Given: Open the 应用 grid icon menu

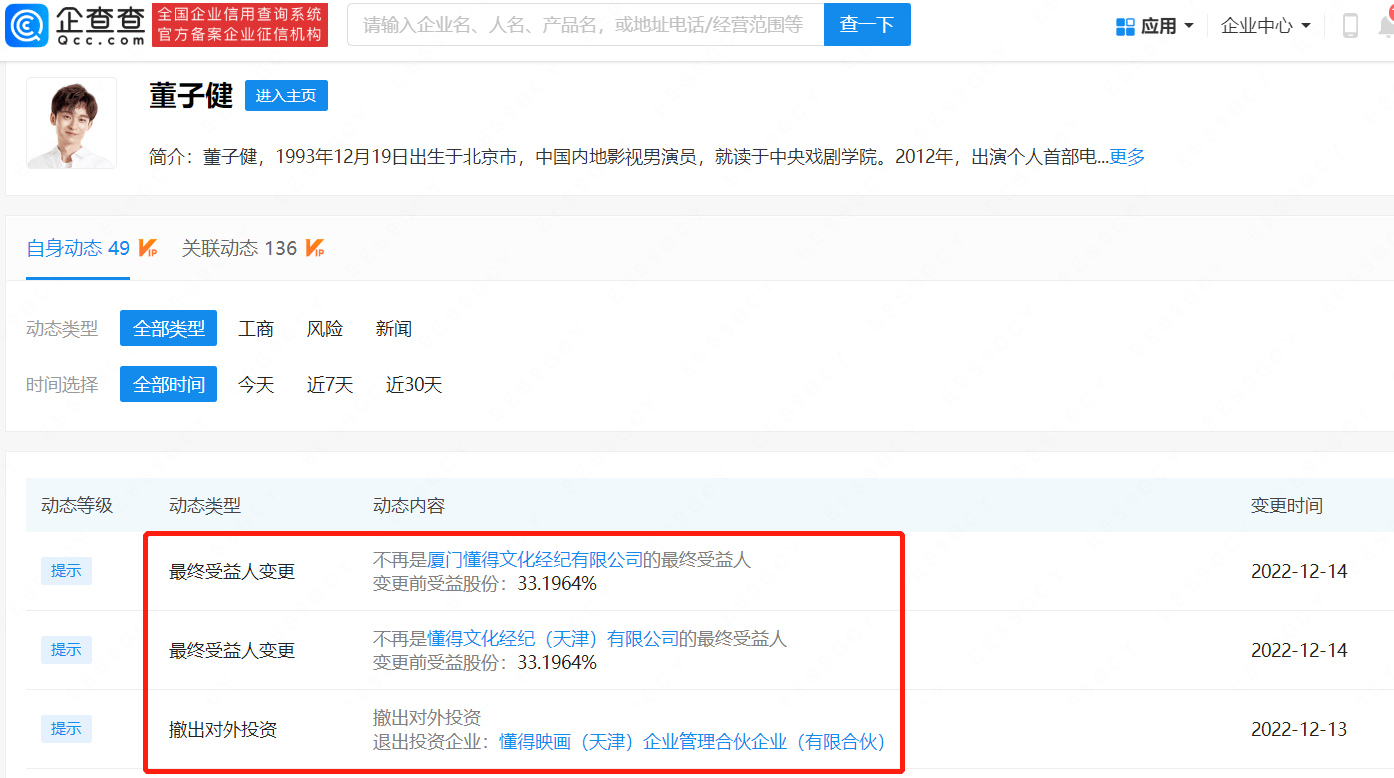Looking at the screenshot, I should 1125,26.
